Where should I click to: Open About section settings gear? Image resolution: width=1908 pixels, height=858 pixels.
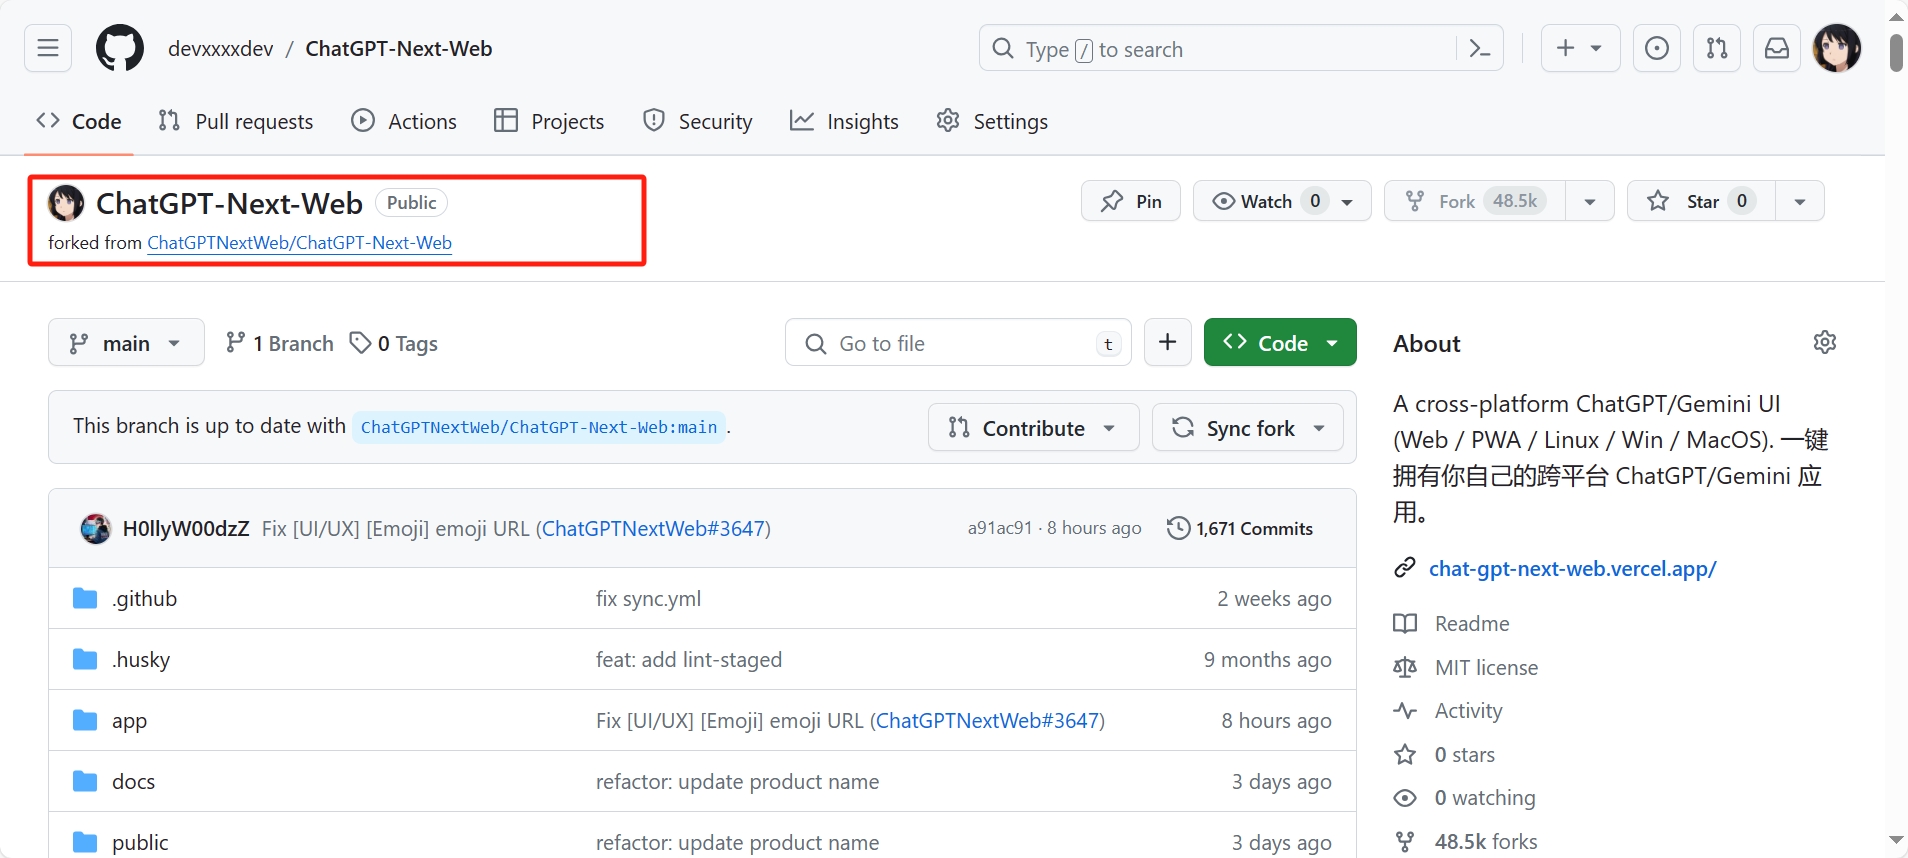coord(1825,342)
